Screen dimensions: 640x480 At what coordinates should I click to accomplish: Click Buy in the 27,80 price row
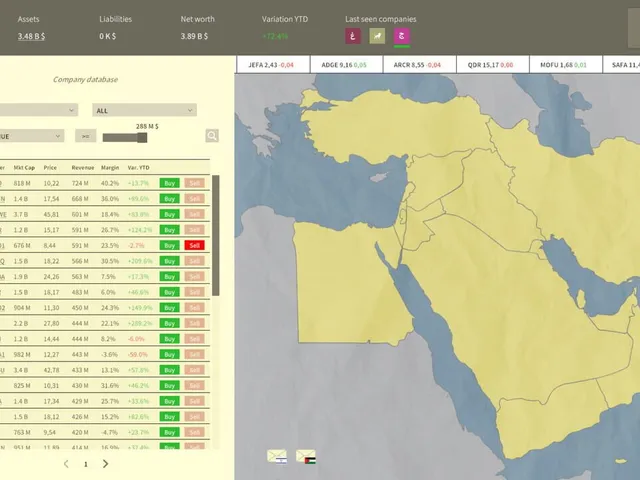[169, 323]
